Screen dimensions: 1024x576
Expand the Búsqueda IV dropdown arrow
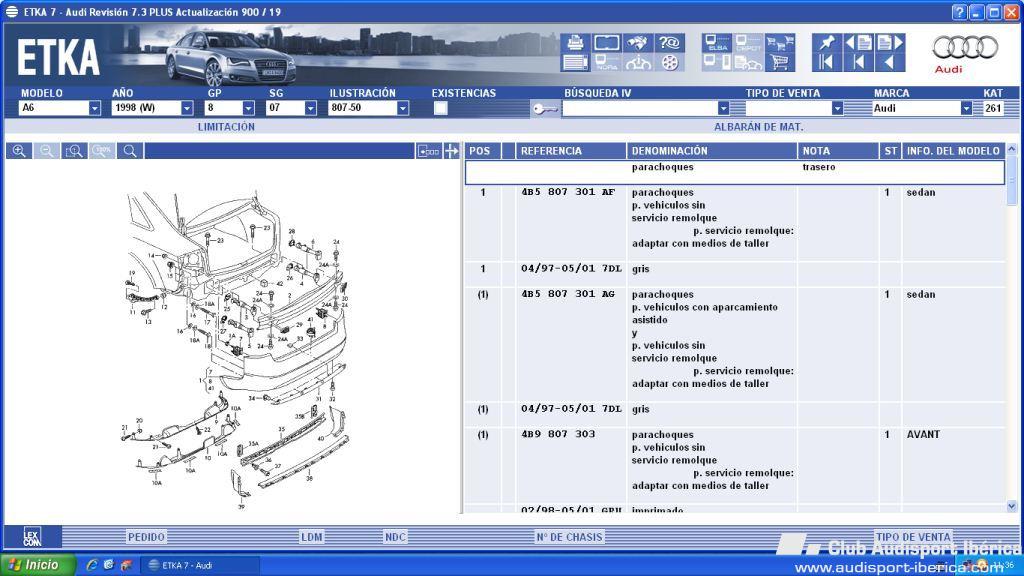tap(723, 108)
